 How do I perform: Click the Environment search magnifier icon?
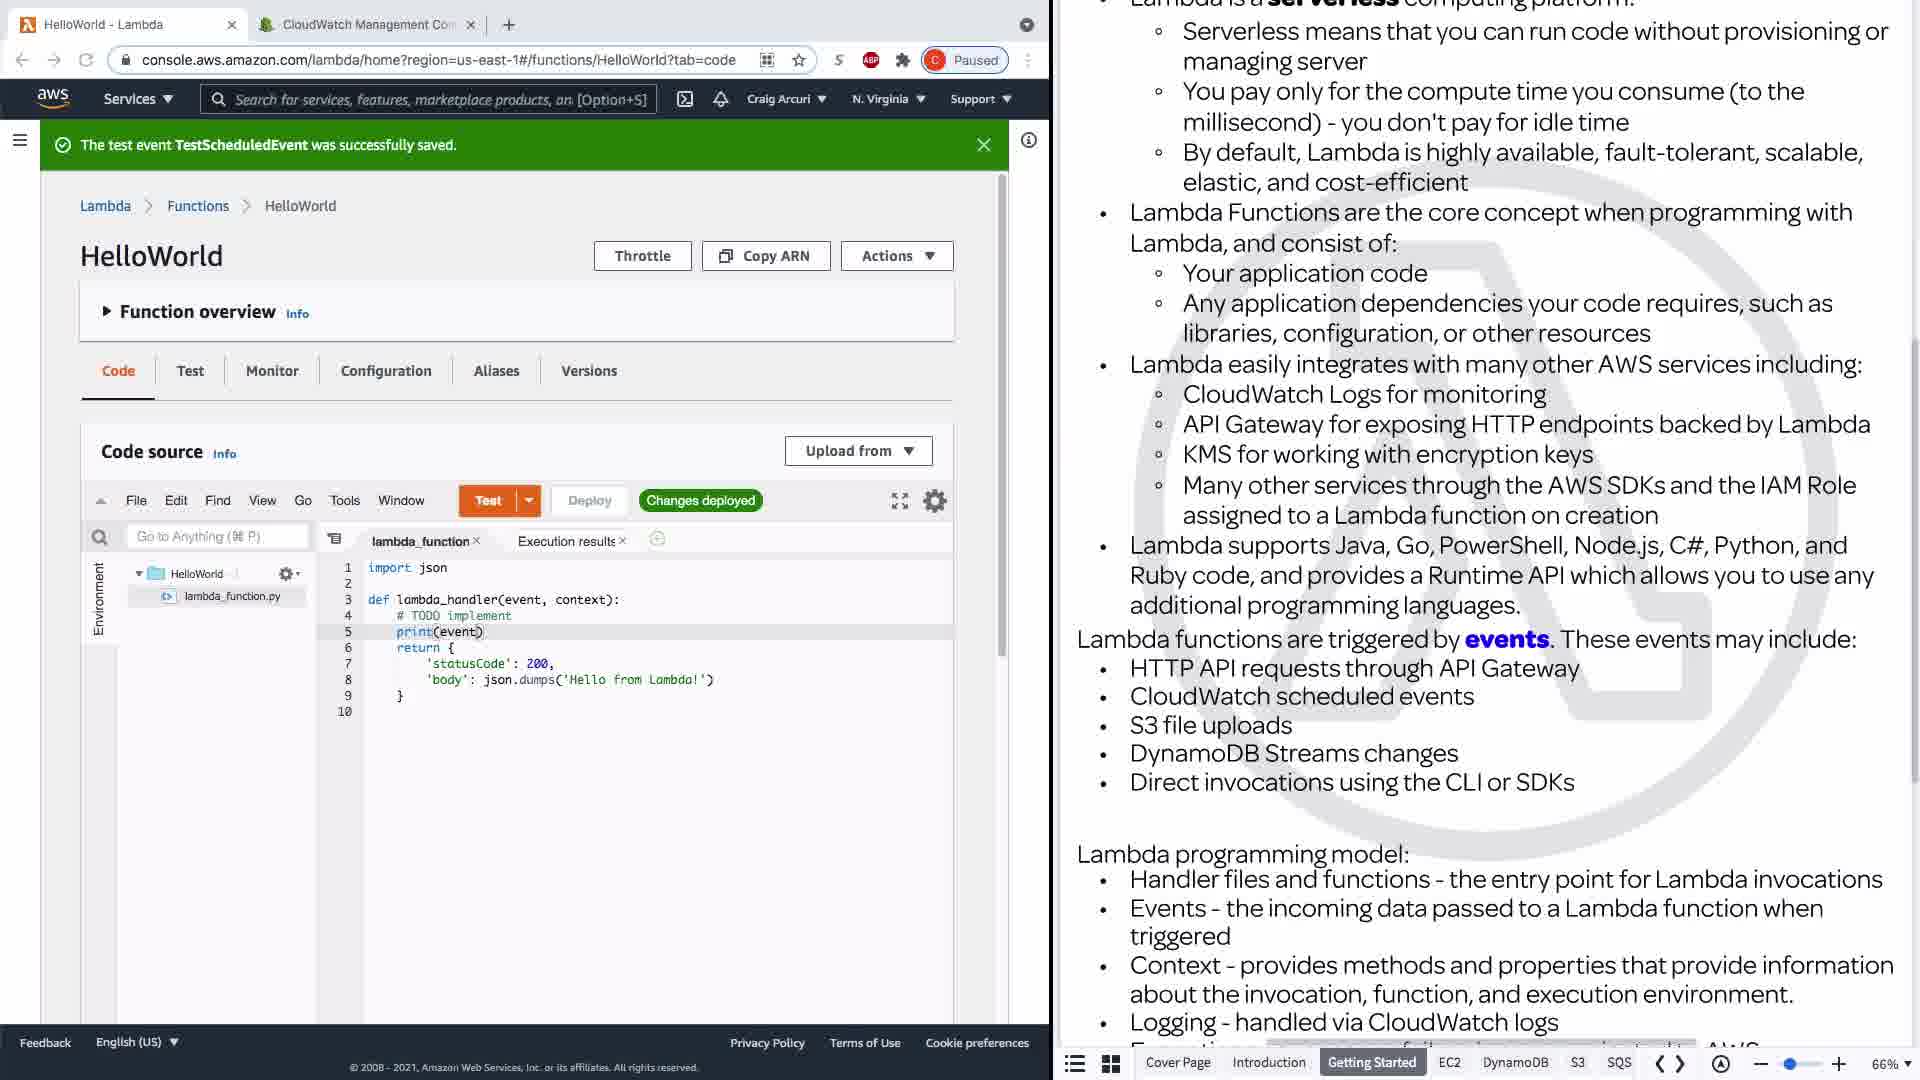click(x=100, y=538)
